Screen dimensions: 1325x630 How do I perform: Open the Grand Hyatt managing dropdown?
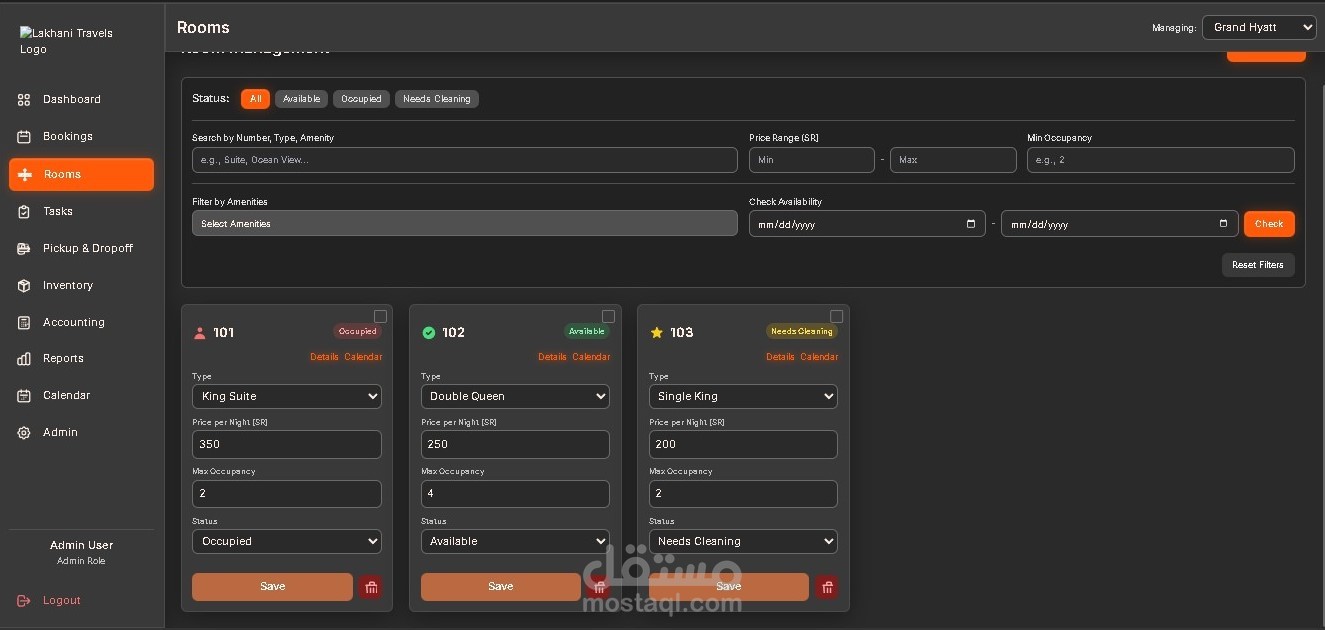[x=1259, y=27]
